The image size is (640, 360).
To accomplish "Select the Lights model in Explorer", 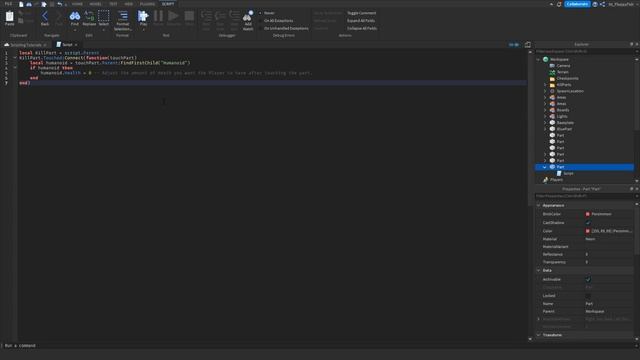I will (562, 116).
